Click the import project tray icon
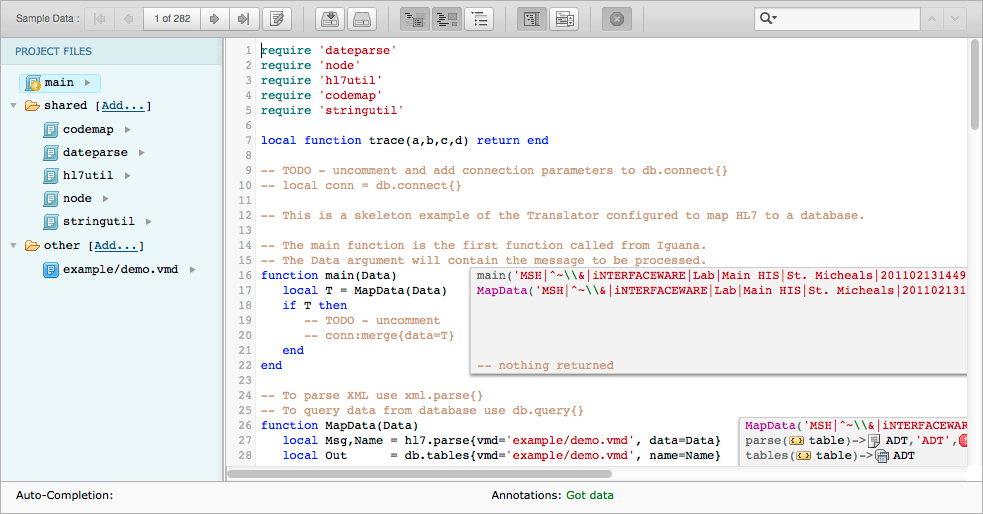This screenshot has height=514, width=983. (330, 19)
